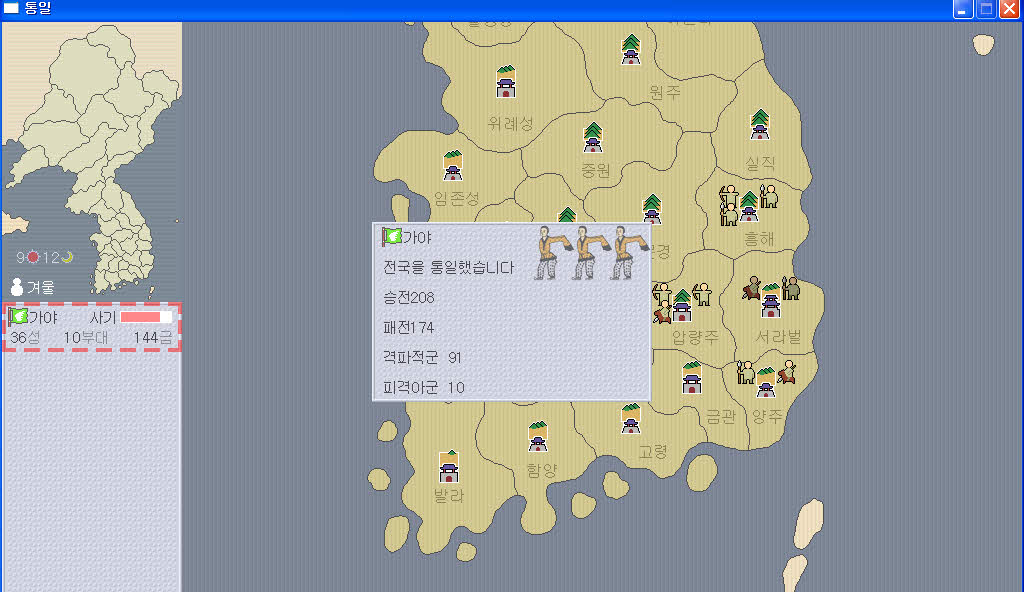Click the red 사기 morale bar
1024x592 pixels.
(146, 318)
